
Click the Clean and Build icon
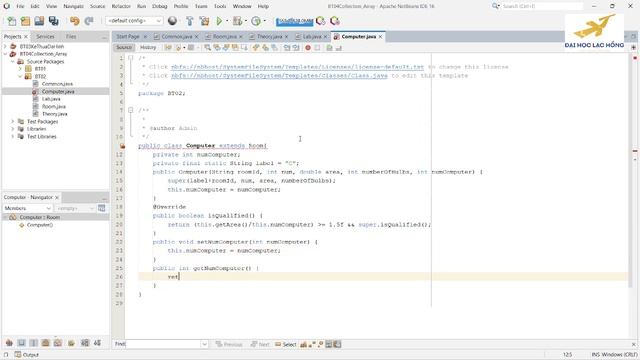coord(204,21)
